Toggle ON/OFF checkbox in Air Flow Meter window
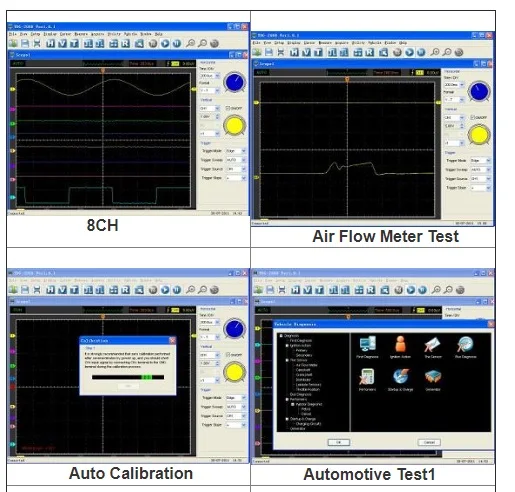 click(472, 117)
